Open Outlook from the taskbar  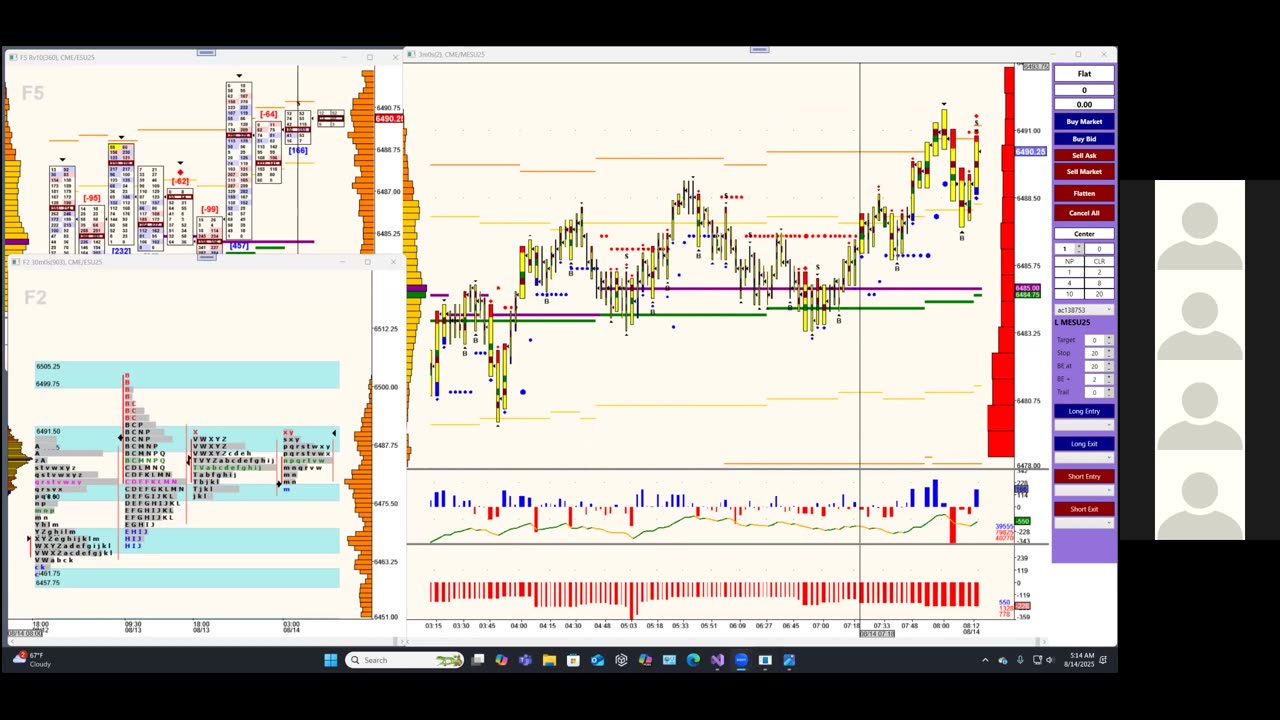coord(597,660)
